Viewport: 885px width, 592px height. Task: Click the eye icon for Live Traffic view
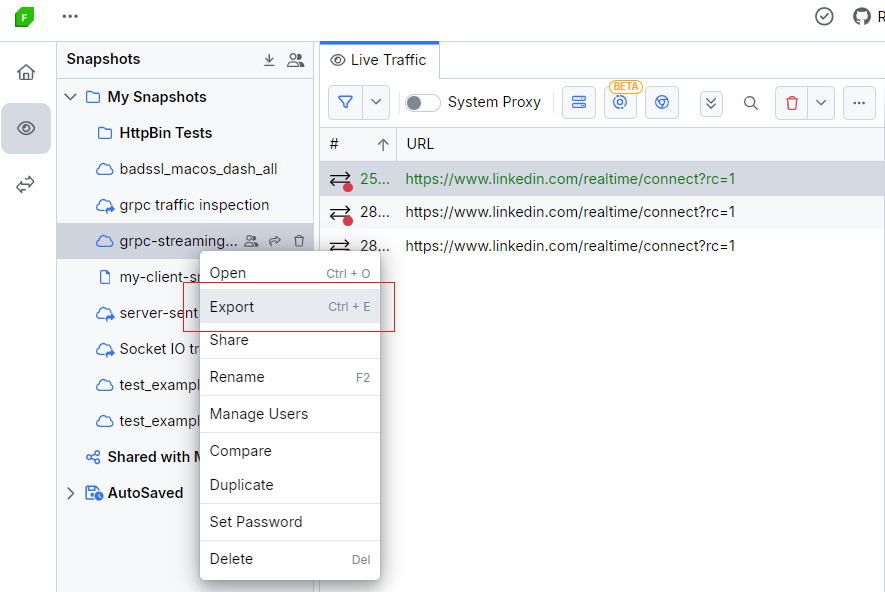tap(26, 128)
